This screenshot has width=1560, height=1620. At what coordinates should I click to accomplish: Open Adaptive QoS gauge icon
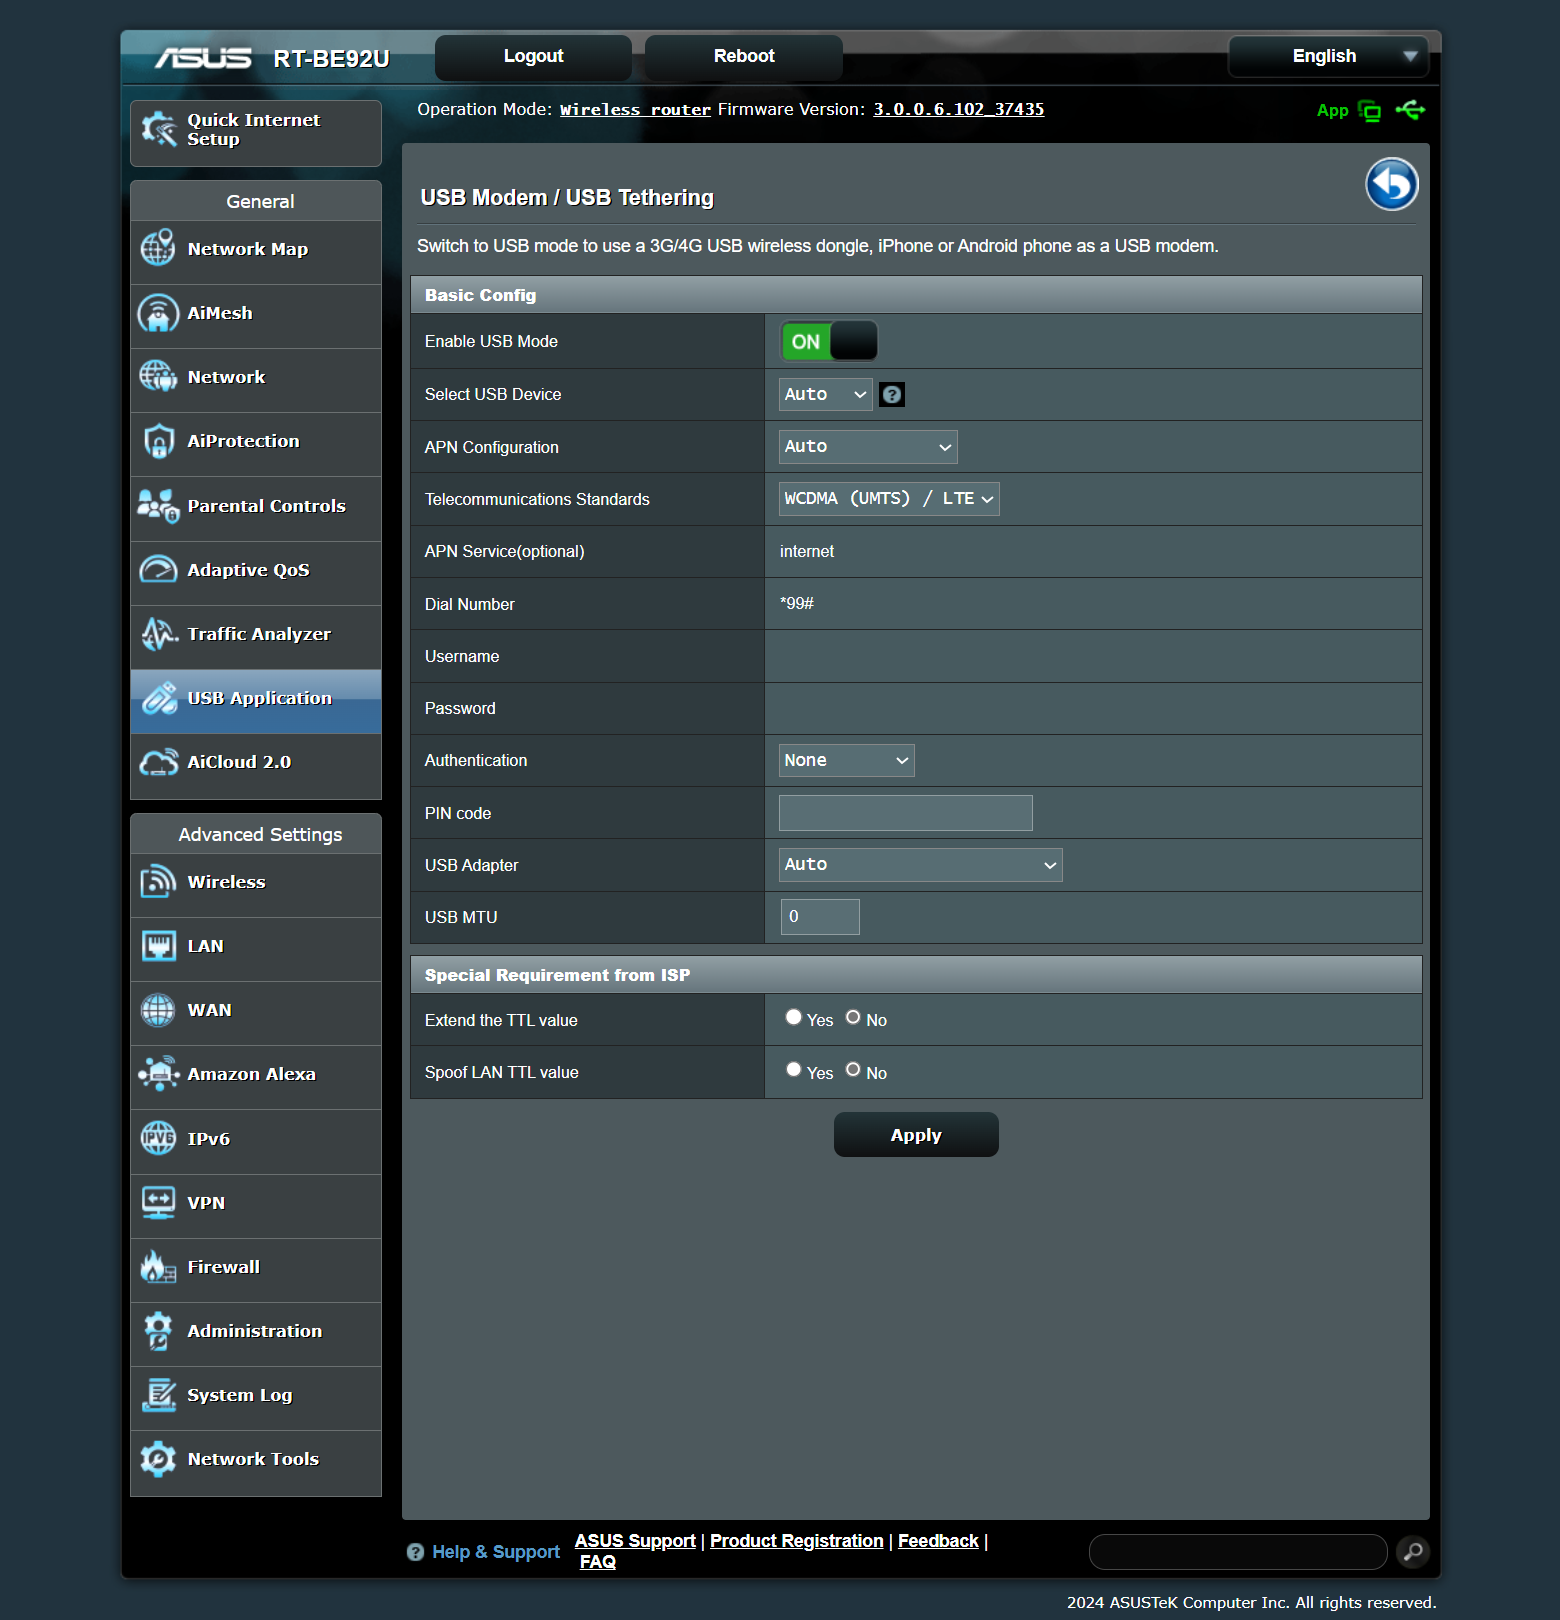click(158, 570)
